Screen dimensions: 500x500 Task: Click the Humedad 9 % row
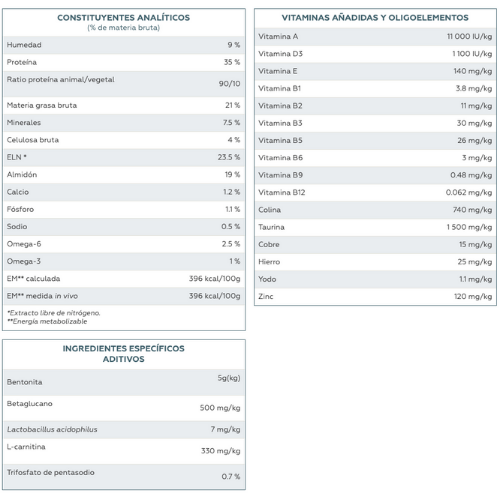[x=124, y=45]
